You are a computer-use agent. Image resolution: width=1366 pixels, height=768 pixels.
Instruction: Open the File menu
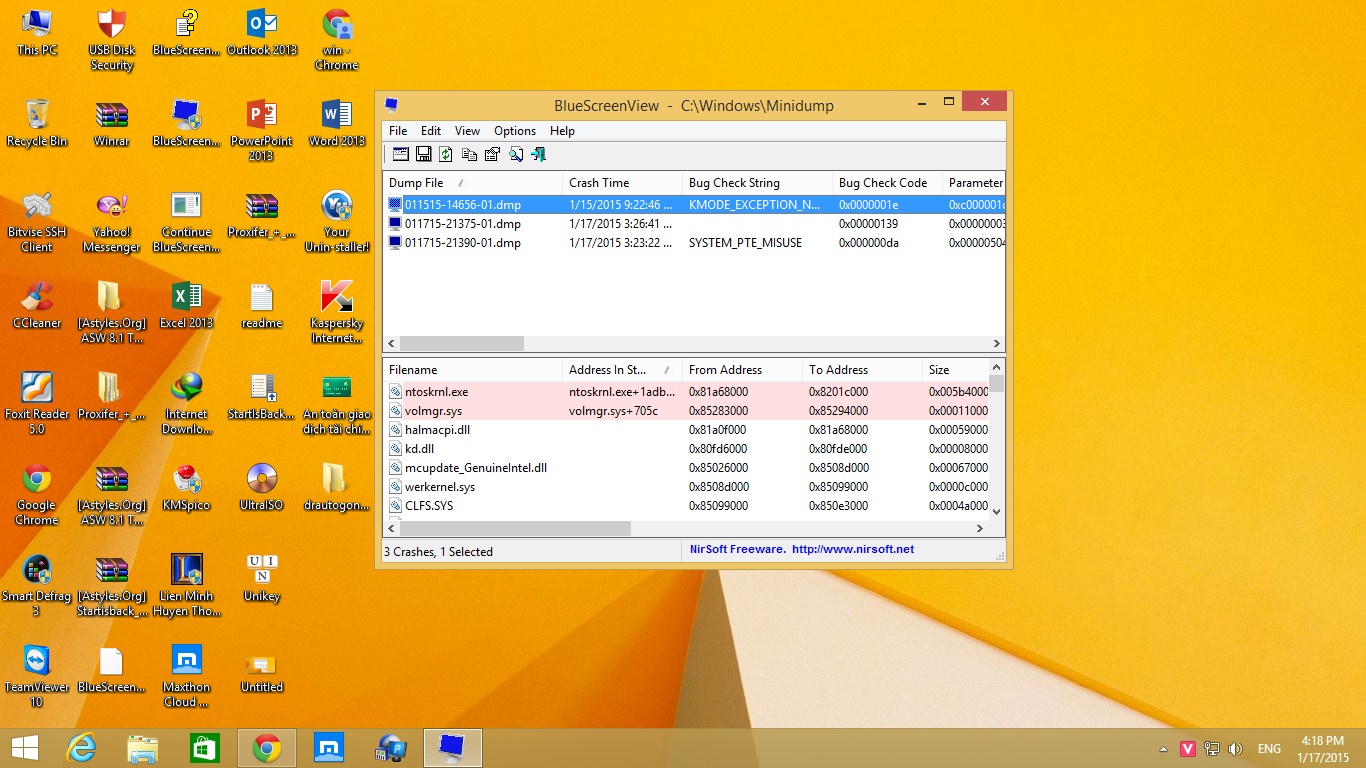click(398, 131)
